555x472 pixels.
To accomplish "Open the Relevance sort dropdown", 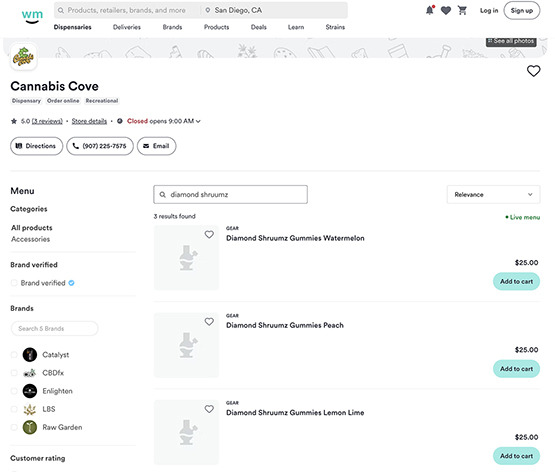I will click(x=493, y=194).
